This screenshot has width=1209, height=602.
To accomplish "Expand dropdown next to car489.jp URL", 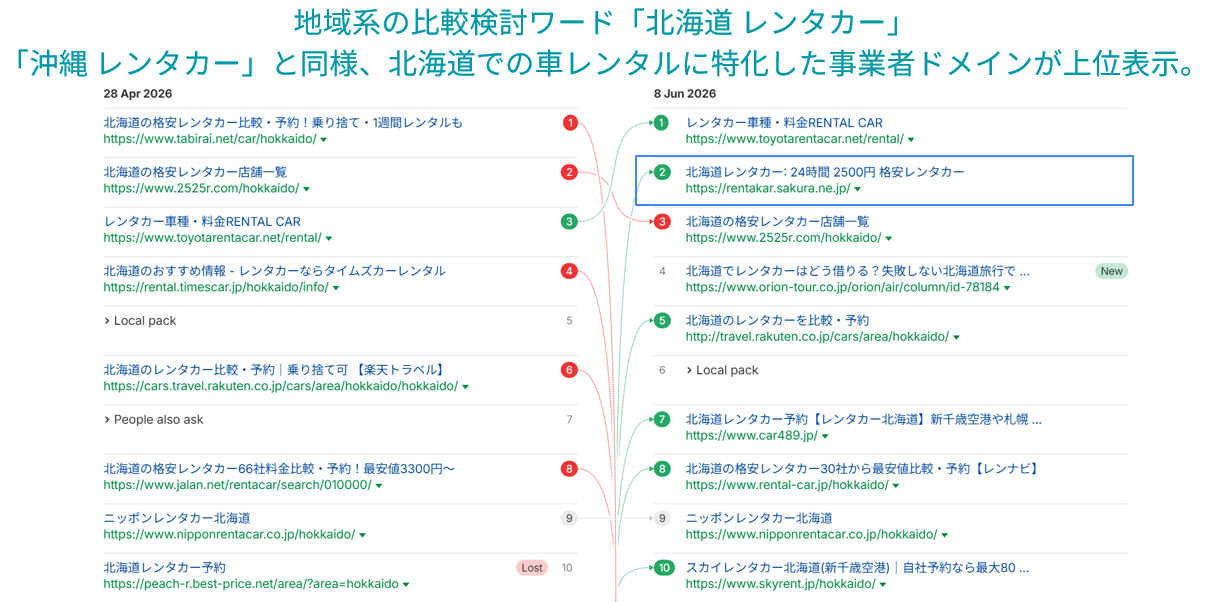I will pyautogui.click(x=825, y=437).
